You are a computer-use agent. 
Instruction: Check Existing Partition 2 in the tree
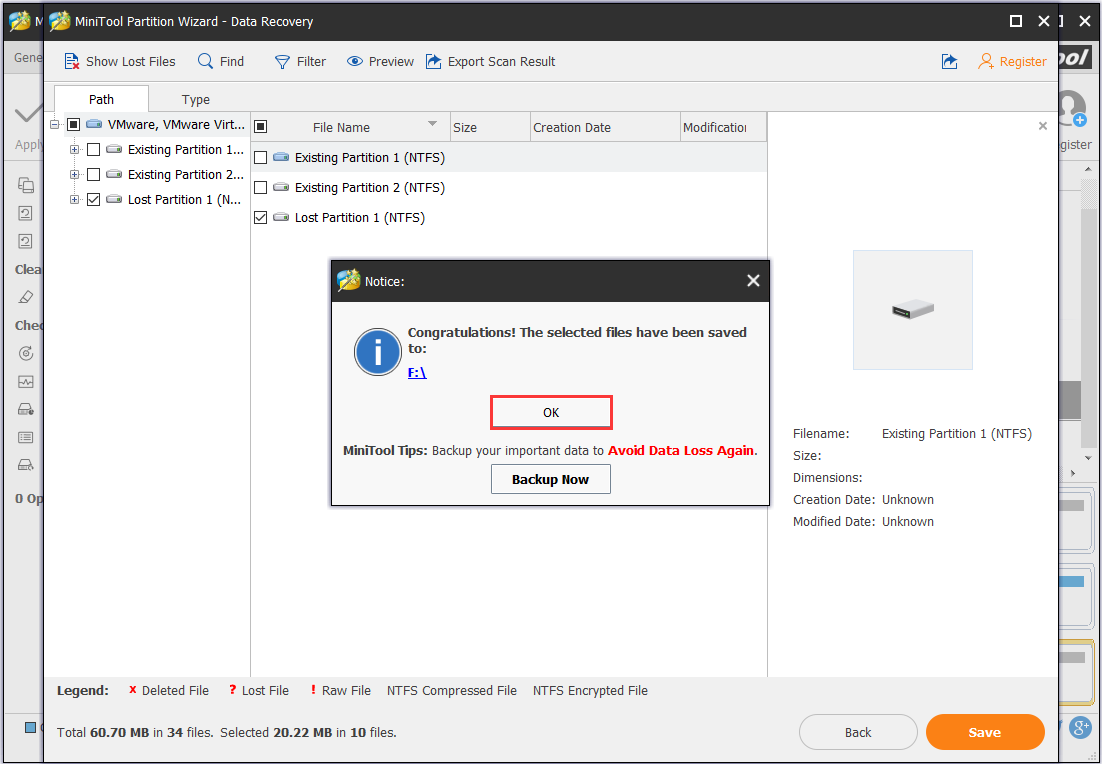click(x=93, y=174)
